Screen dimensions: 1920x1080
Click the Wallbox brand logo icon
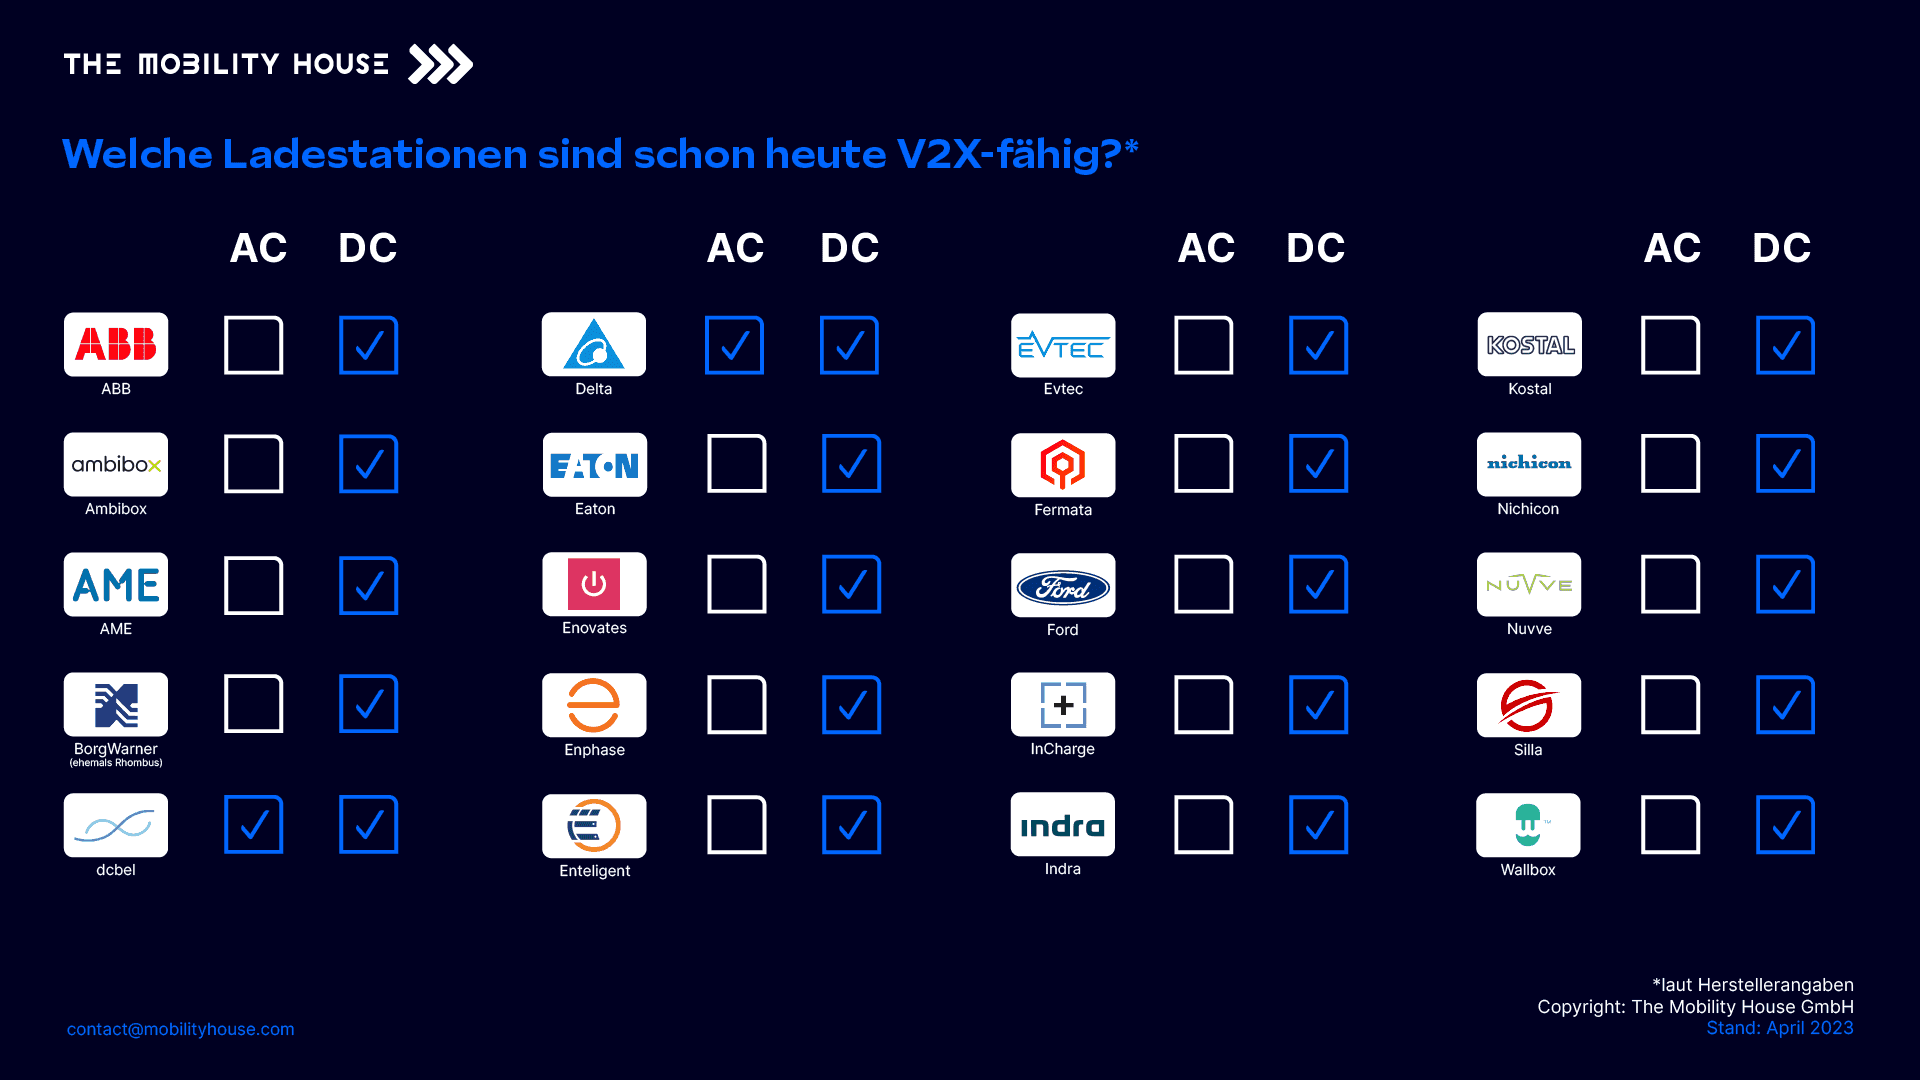[x=1527, y=825]
